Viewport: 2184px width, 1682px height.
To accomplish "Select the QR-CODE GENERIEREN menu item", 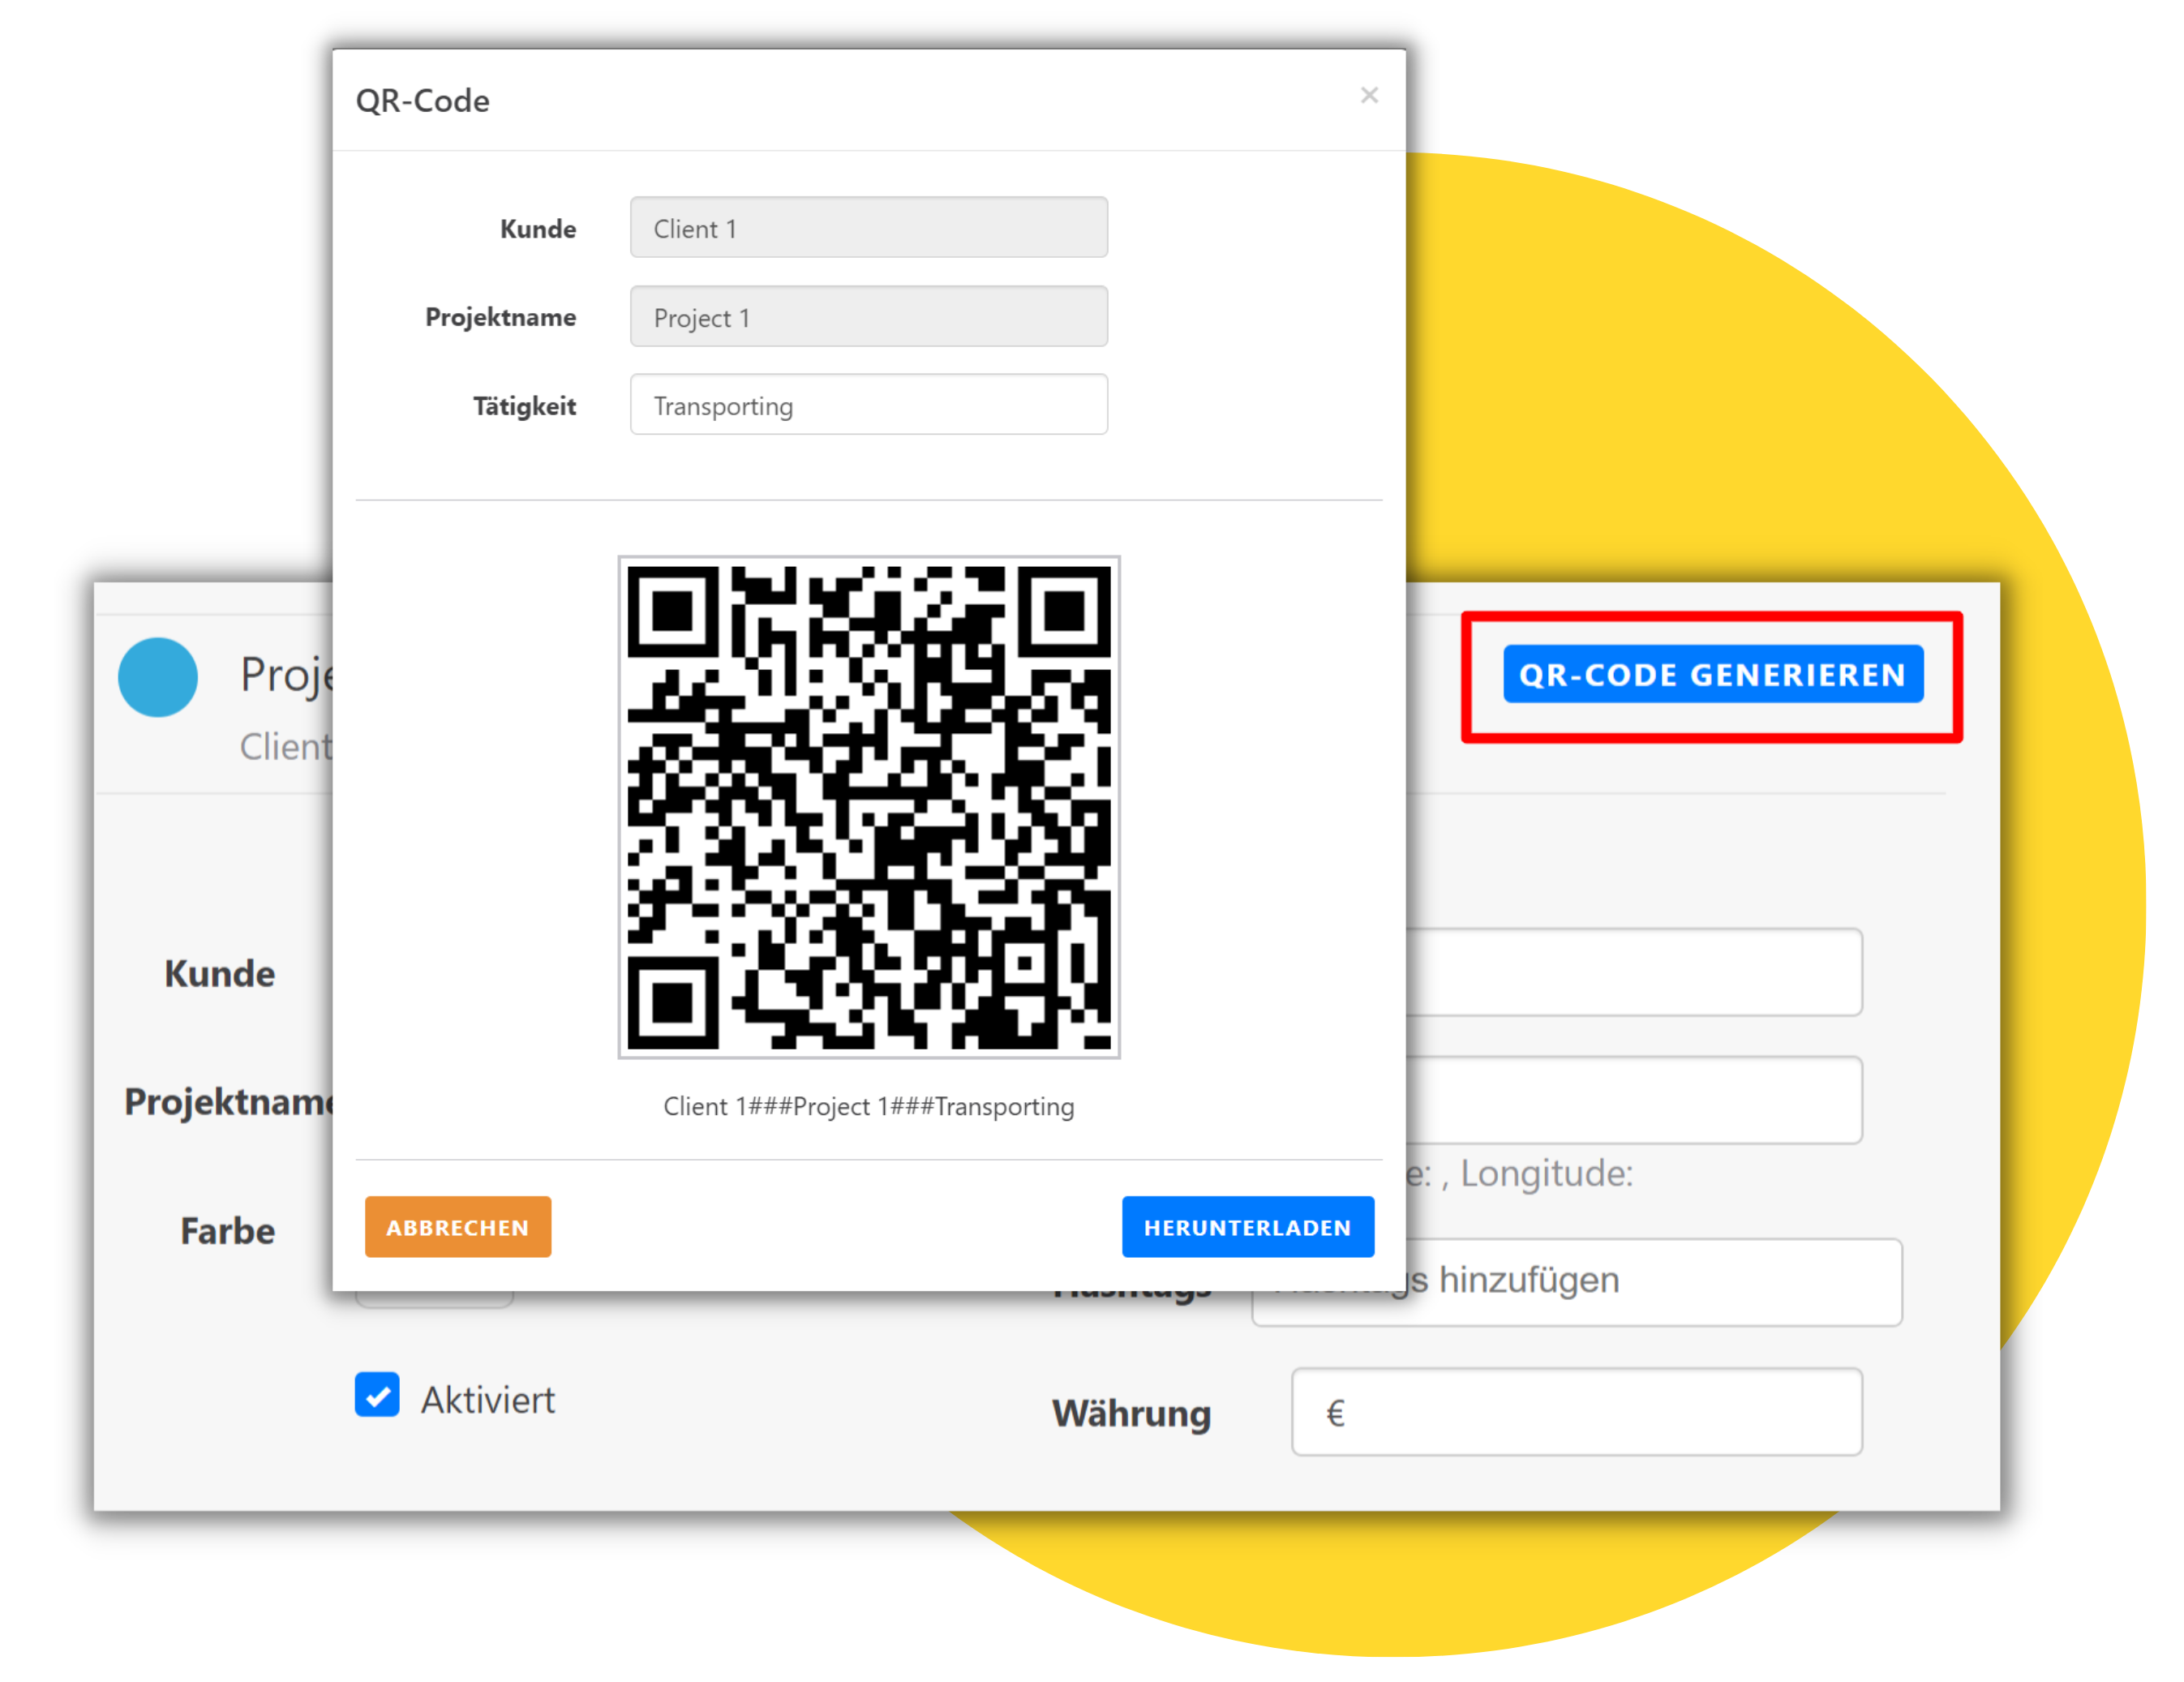I will tap(1710, 676).
